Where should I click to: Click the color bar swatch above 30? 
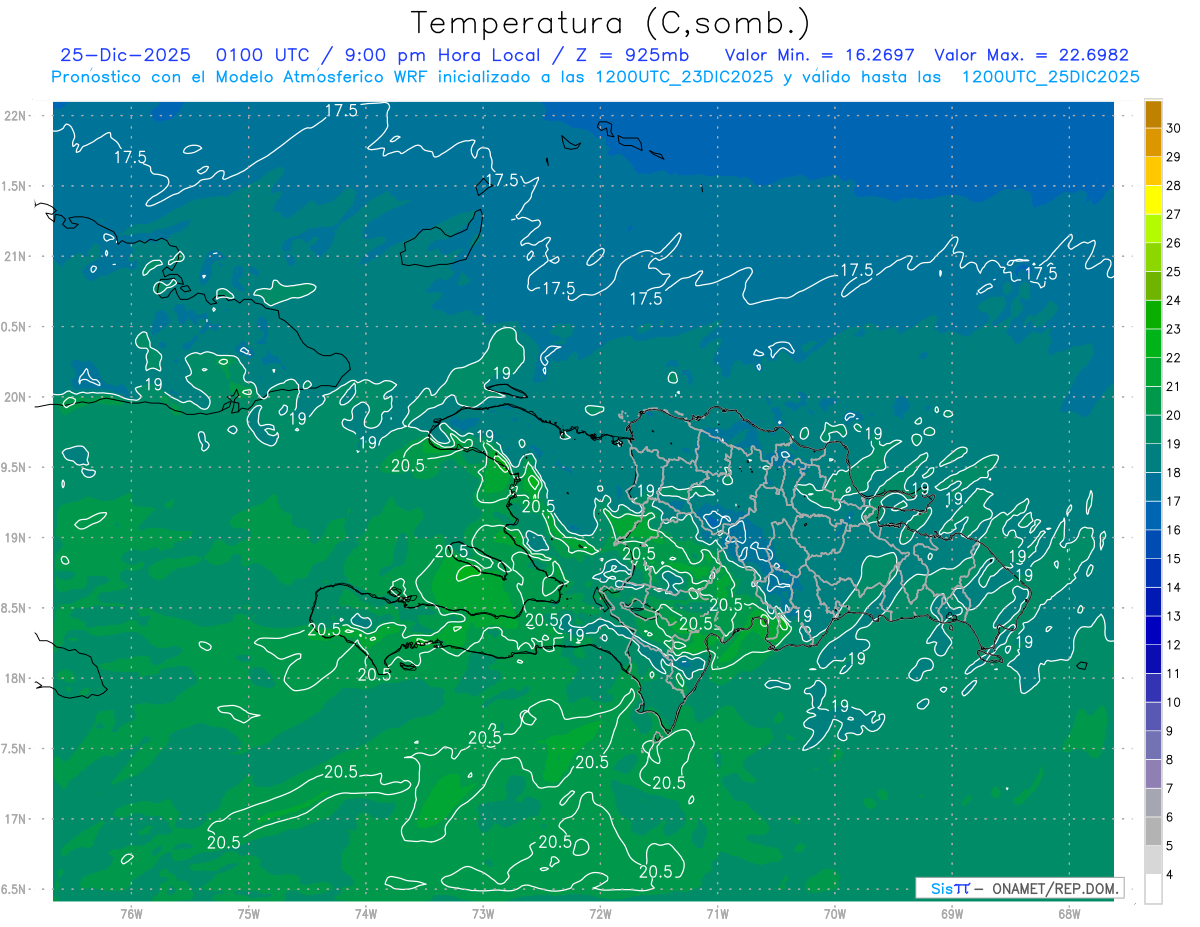click(1153, 114)
